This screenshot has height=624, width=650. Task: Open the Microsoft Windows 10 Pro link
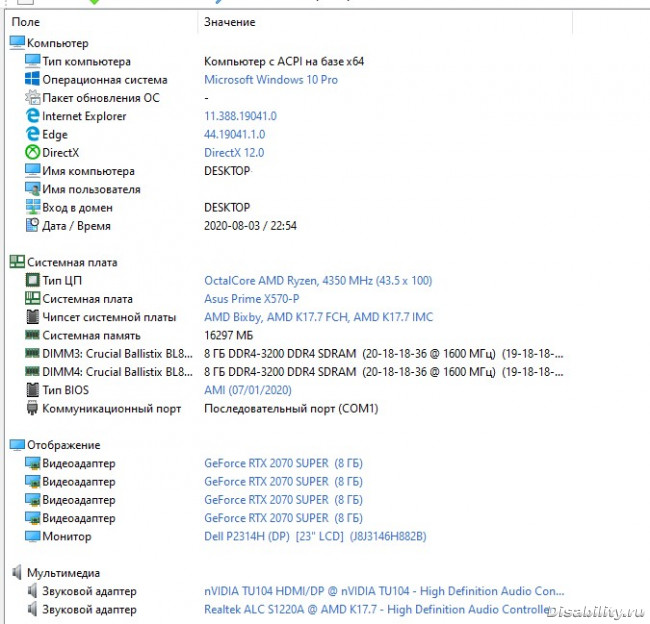(x=271, y=80)
